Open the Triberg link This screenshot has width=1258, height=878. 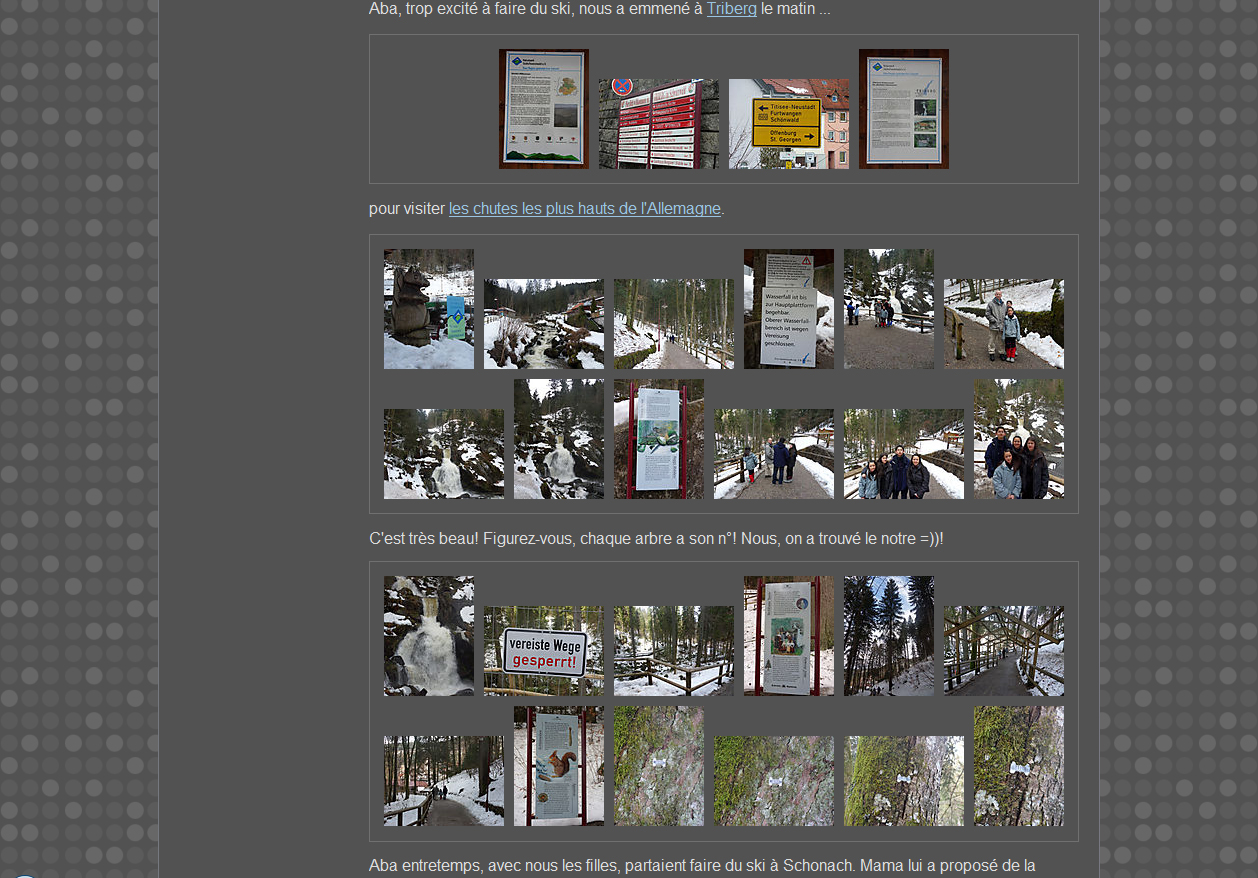731,9
